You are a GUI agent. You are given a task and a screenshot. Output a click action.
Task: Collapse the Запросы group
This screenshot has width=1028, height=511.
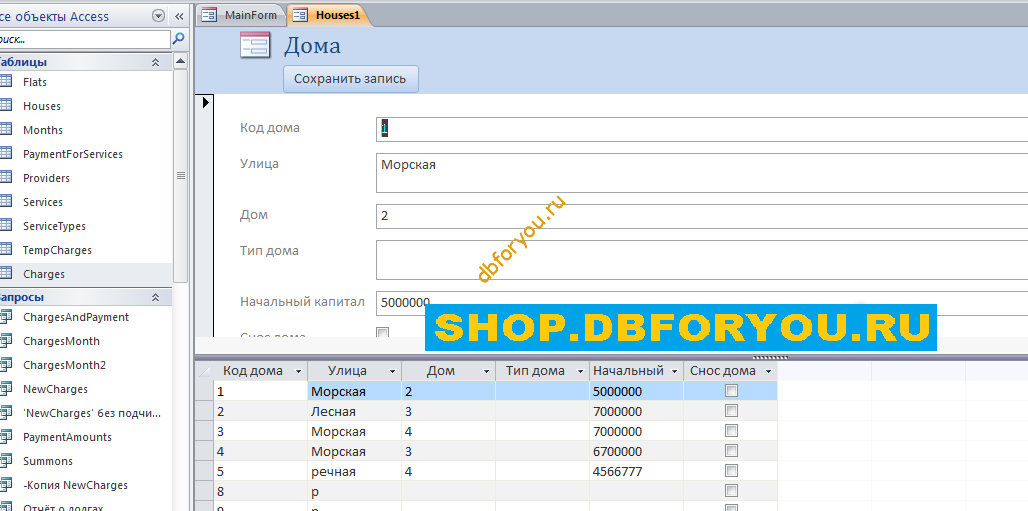155,297
